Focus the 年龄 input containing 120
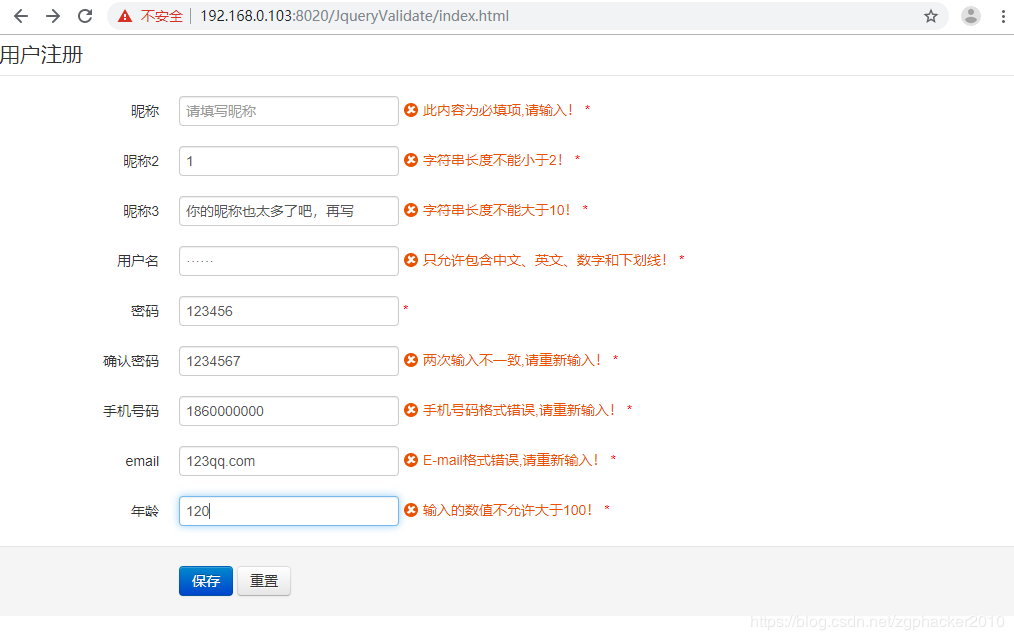 pyautogui.click(x=288, y=511)
